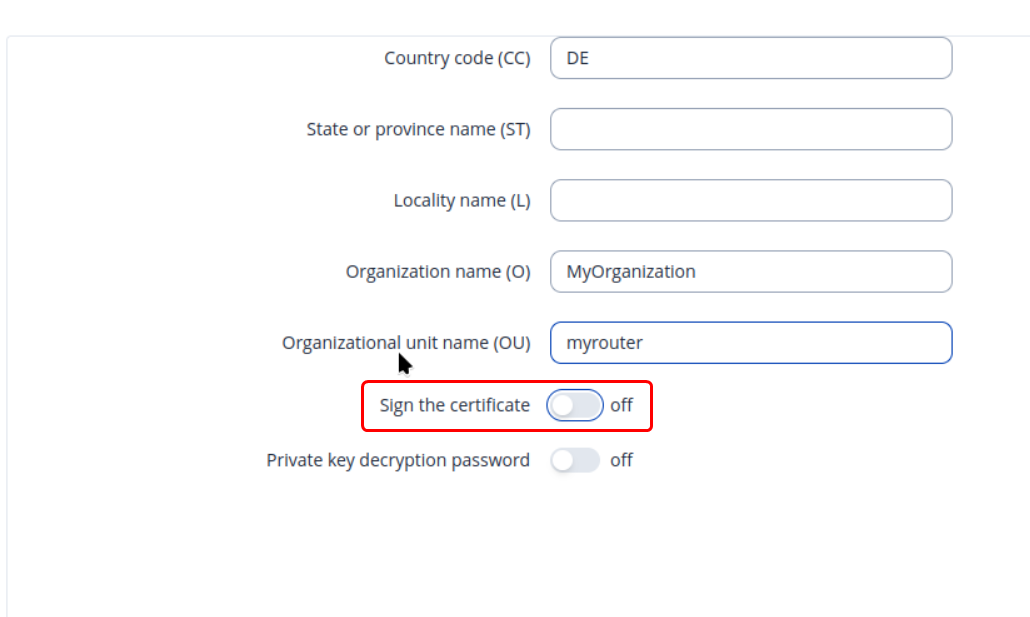Click the 'DE' text in Country code

[x=578, y=58]
